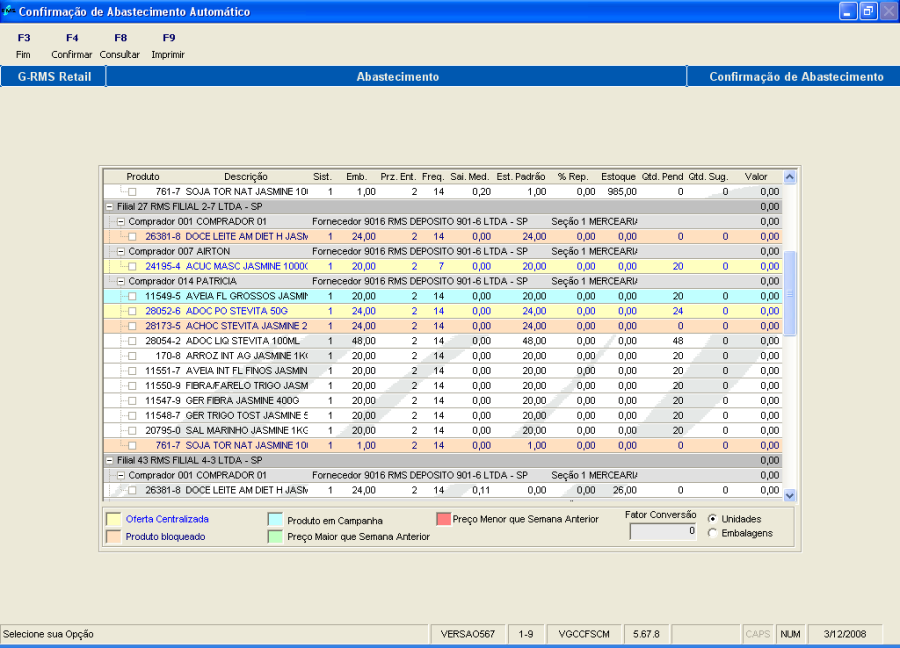Click the F3 Fim toolbar button
The width and height of the screenshot is (900, 648).
click(24, 45)
